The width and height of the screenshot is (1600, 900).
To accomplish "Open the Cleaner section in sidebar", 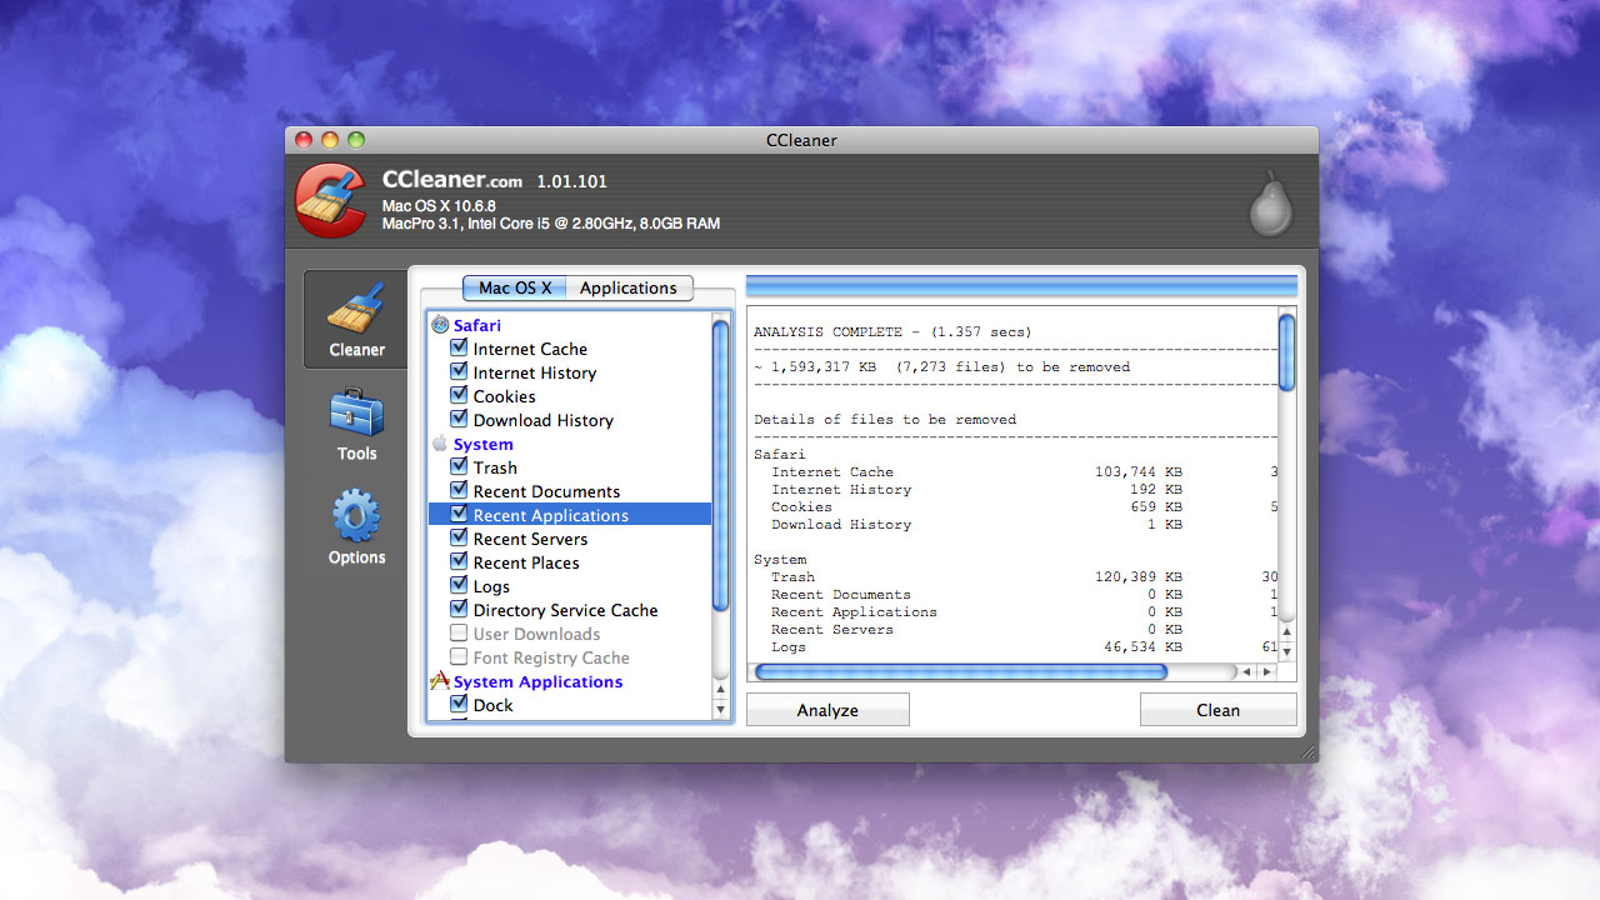I will tap(356, 320).
